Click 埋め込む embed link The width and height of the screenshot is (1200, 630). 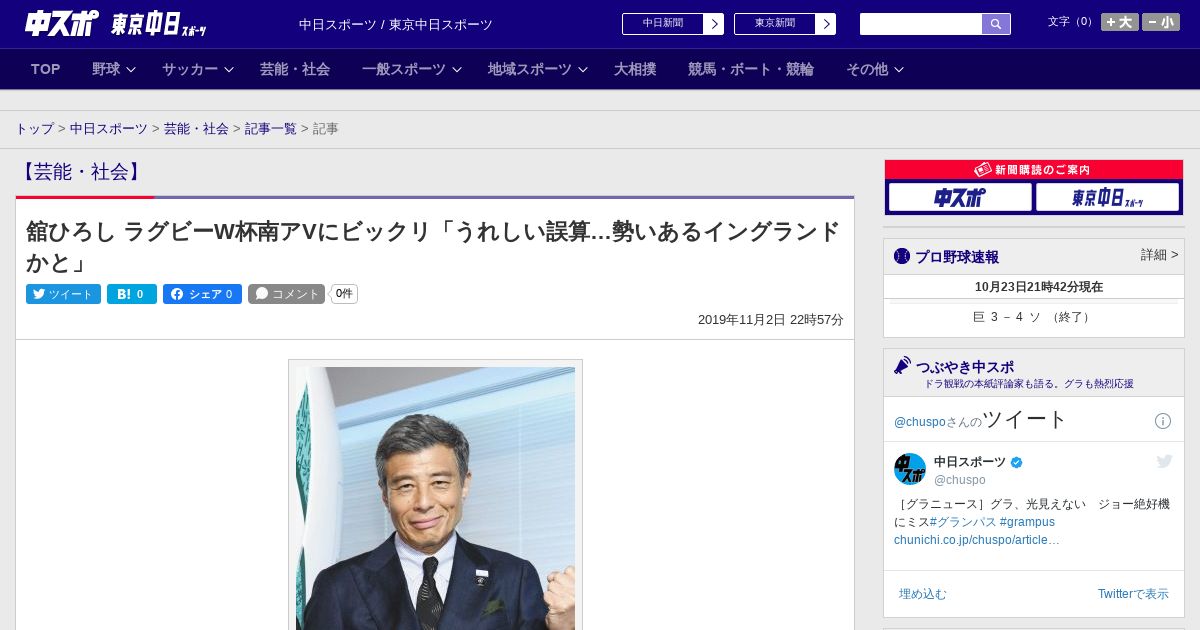922,594
